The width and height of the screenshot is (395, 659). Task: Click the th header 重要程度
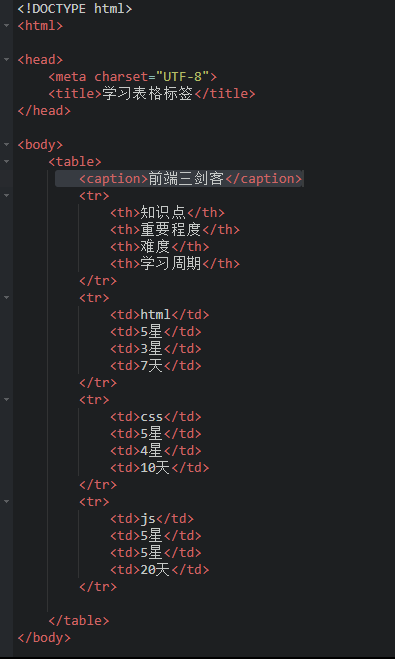[171, 229]
